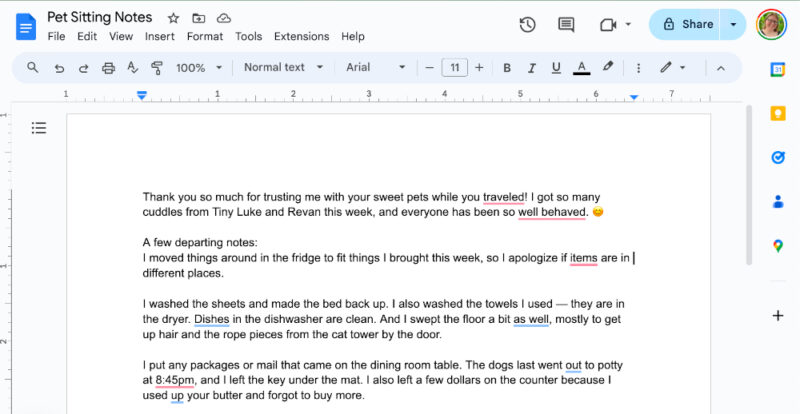Viewport: 800px width, 414px height.
Task: Click the move to folder icon
Action: (198, 18)
